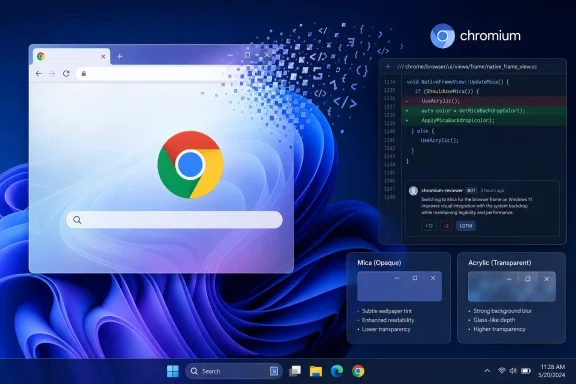Click the browser back arrow

click(39, 74)
